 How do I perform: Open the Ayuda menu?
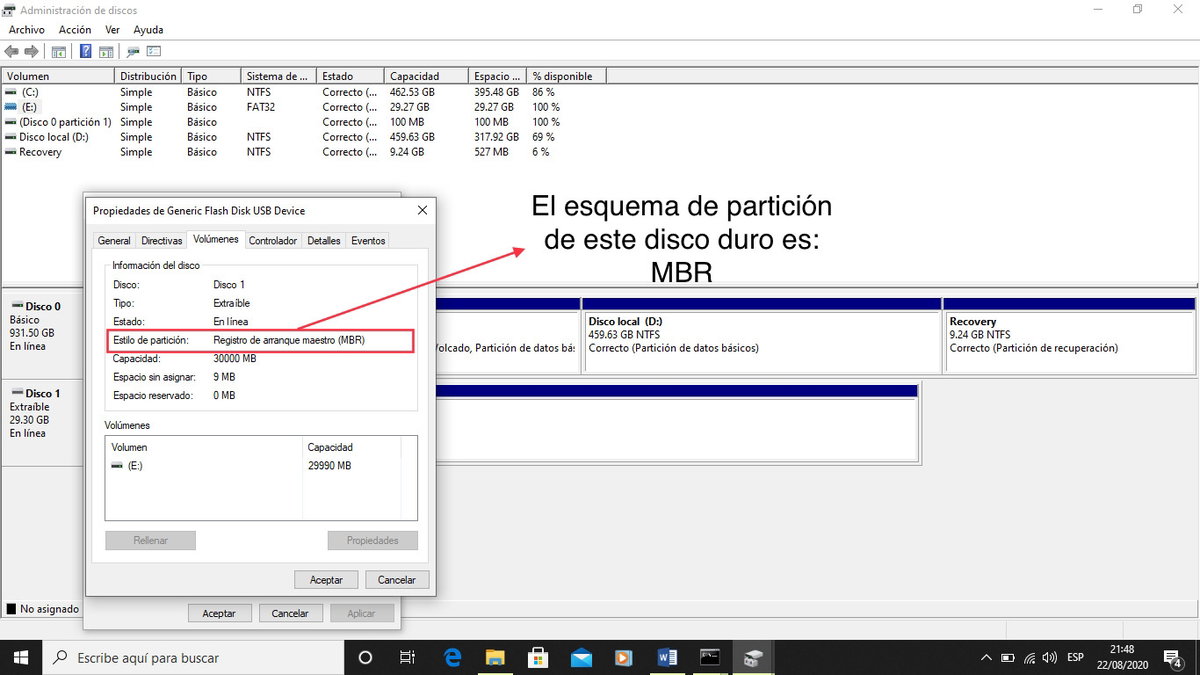coord(148,30)
